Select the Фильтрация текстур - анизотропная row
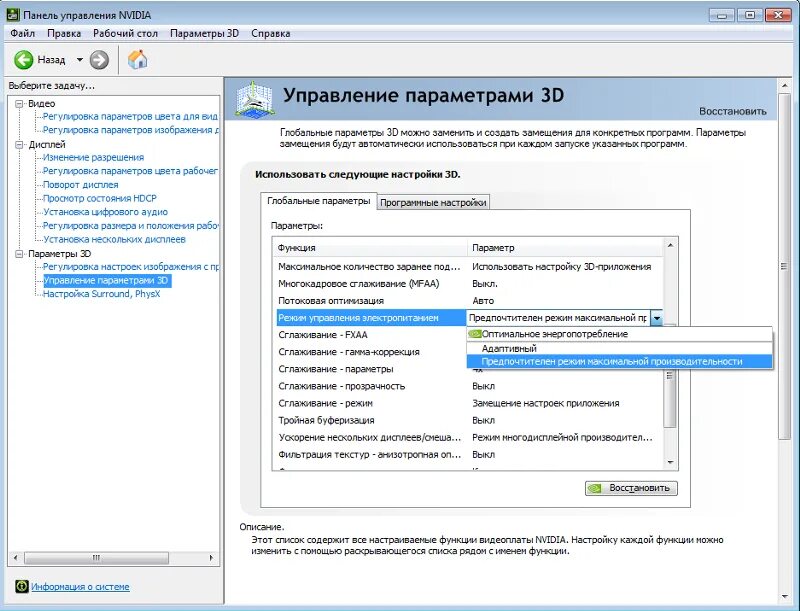Screen dimensions: 800x611 (469, 454)
